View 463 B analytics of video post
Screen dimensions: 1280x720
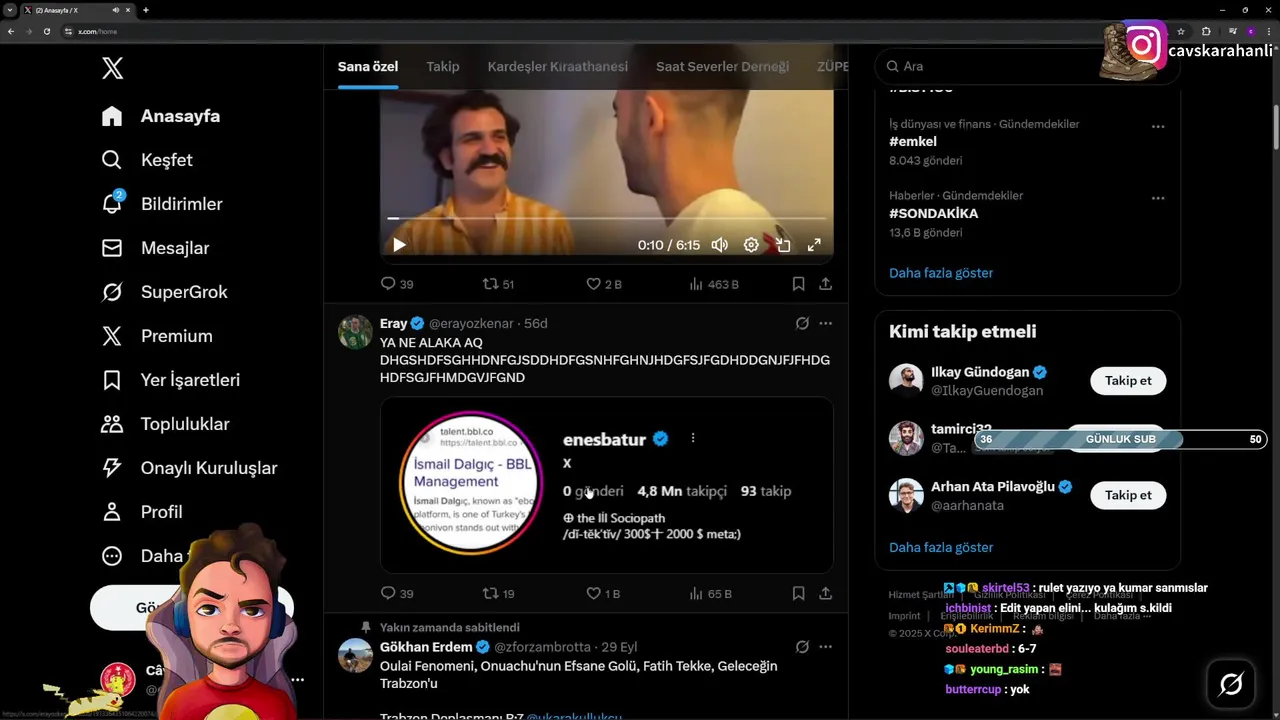[714, 284]
